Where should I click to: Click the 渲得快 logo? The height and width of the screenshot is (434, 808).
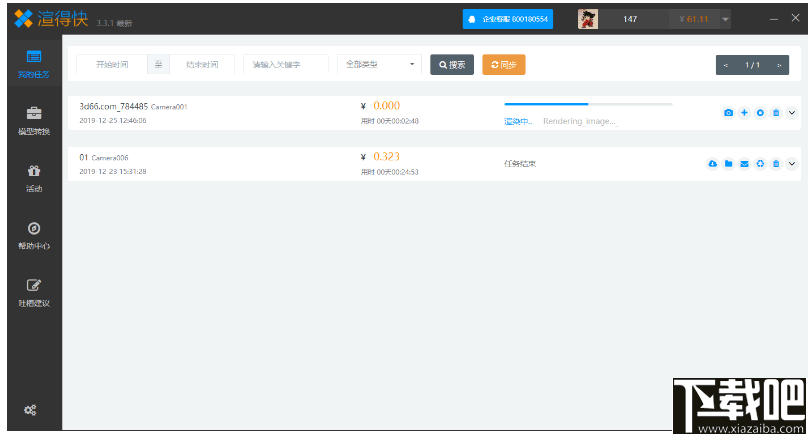tap(51, 19)
